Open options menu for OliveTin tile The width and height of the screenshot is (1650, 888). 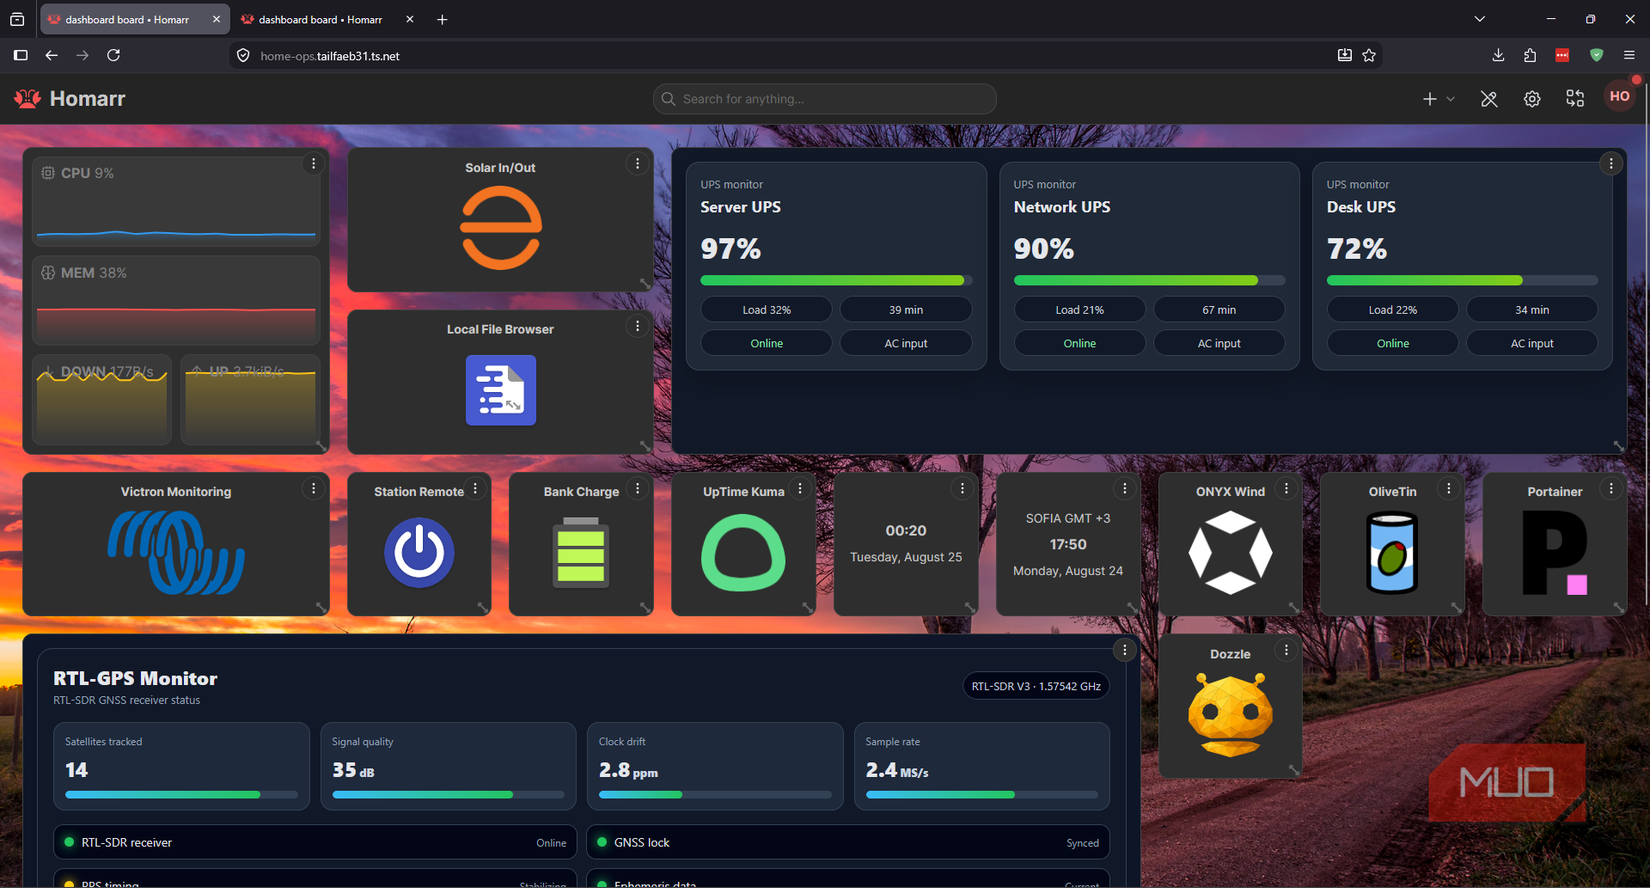(1449, 488)
